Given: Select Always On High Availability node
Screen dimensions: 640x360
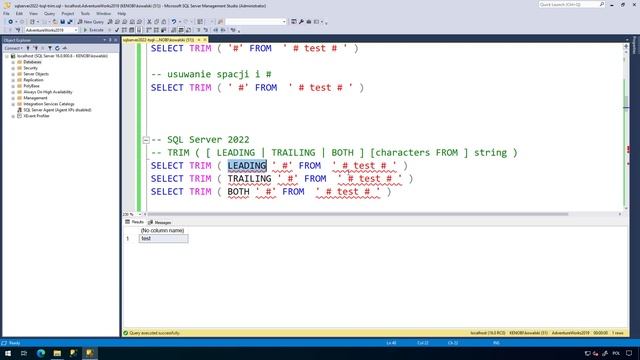Looking at the screenshot, I should click(48, 92).
